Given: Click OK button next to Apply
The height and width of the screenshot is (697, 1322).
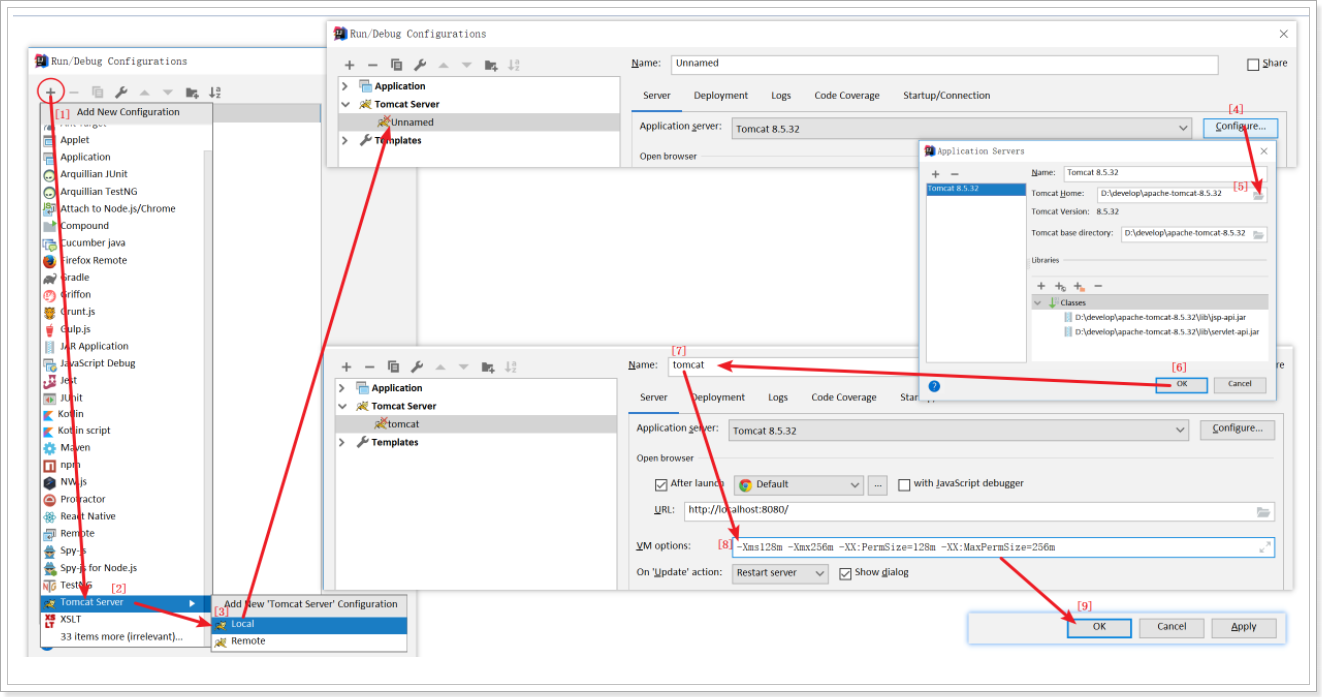Looking at the screenshot, I should point(1099,627).
